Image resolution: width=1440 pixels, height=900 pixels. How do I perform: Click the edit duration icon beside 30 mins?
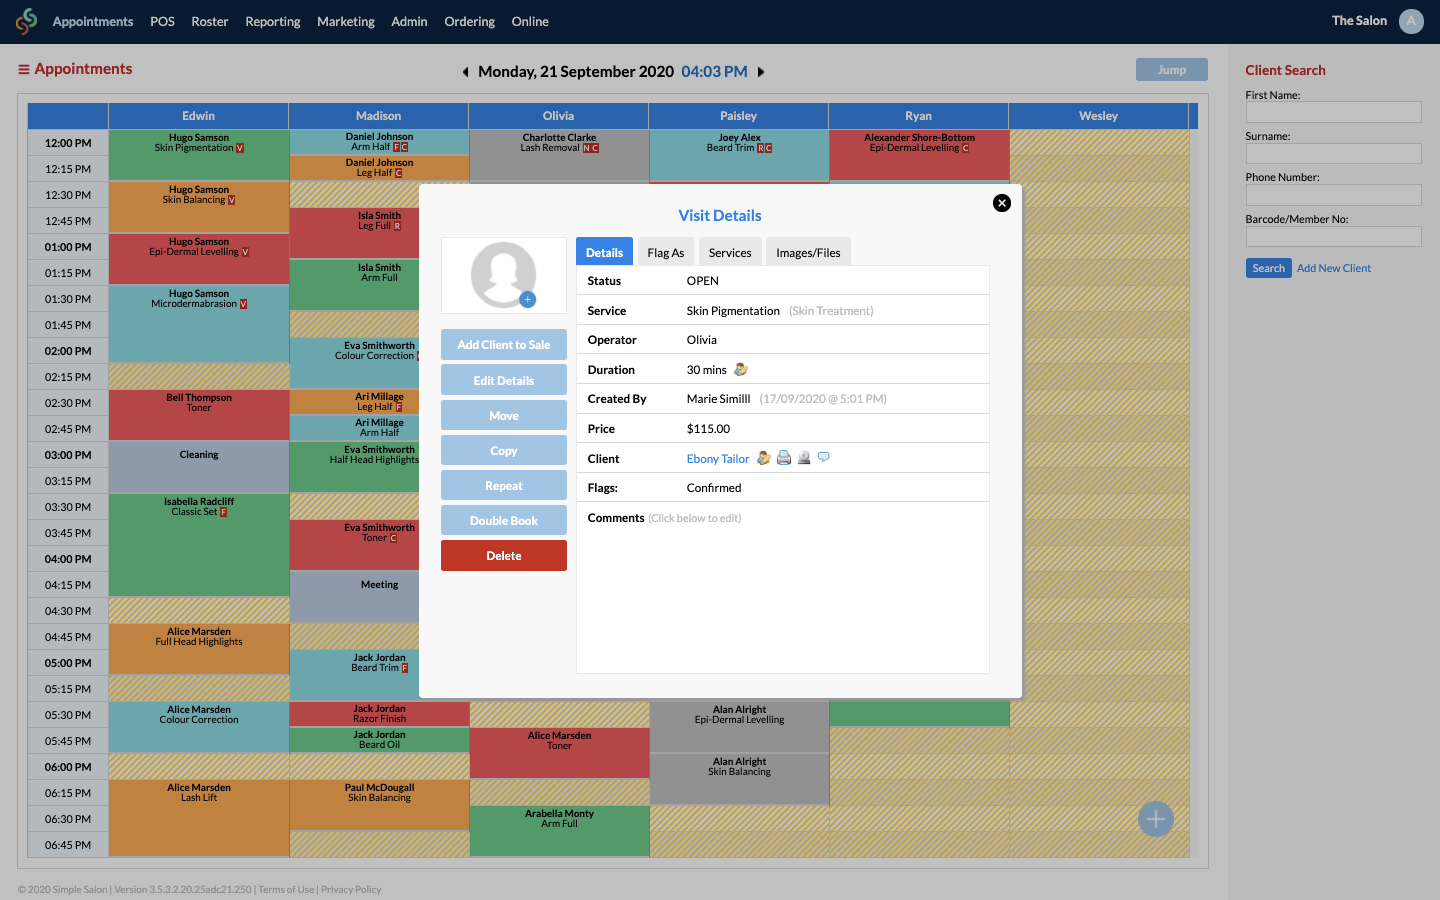pyautogui.click(x=741, y=369)
